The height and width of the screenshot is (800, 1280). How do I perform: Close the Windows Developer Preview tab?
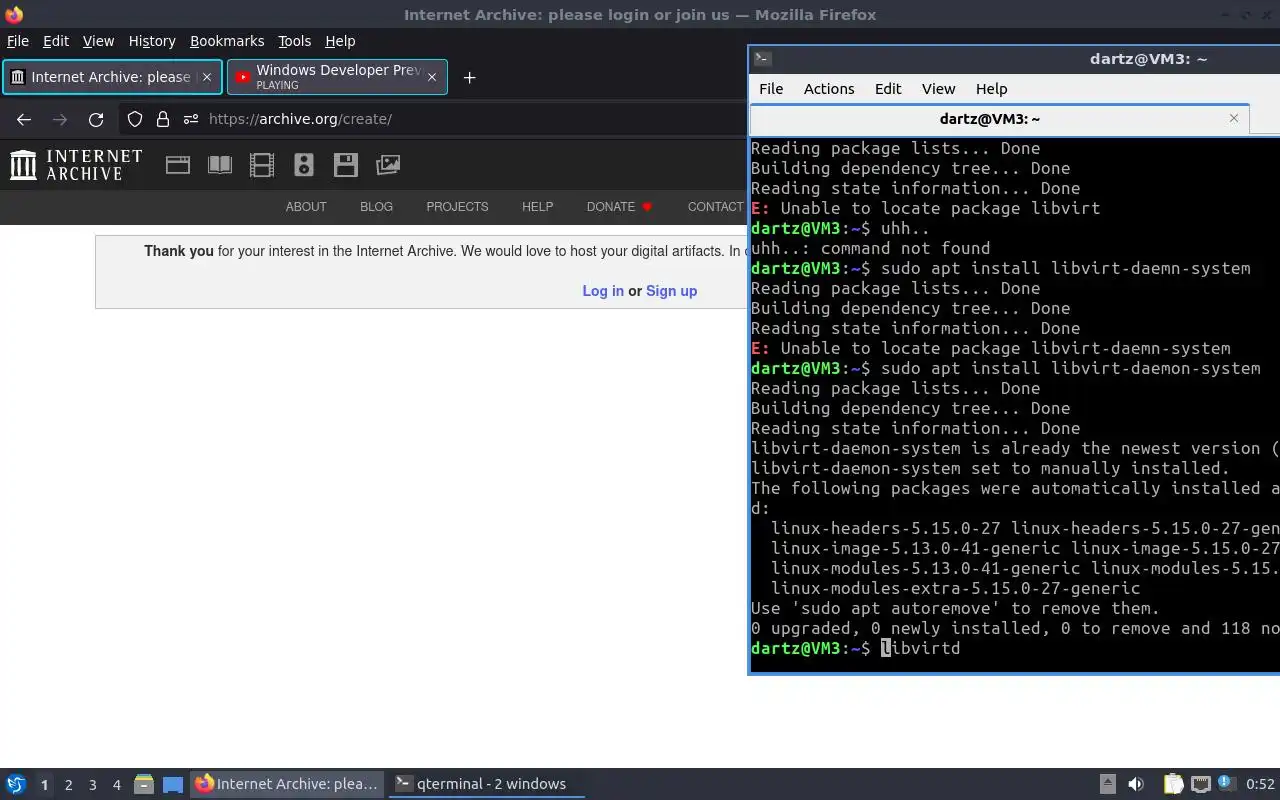pyautogui.click(x=432, y=77)
